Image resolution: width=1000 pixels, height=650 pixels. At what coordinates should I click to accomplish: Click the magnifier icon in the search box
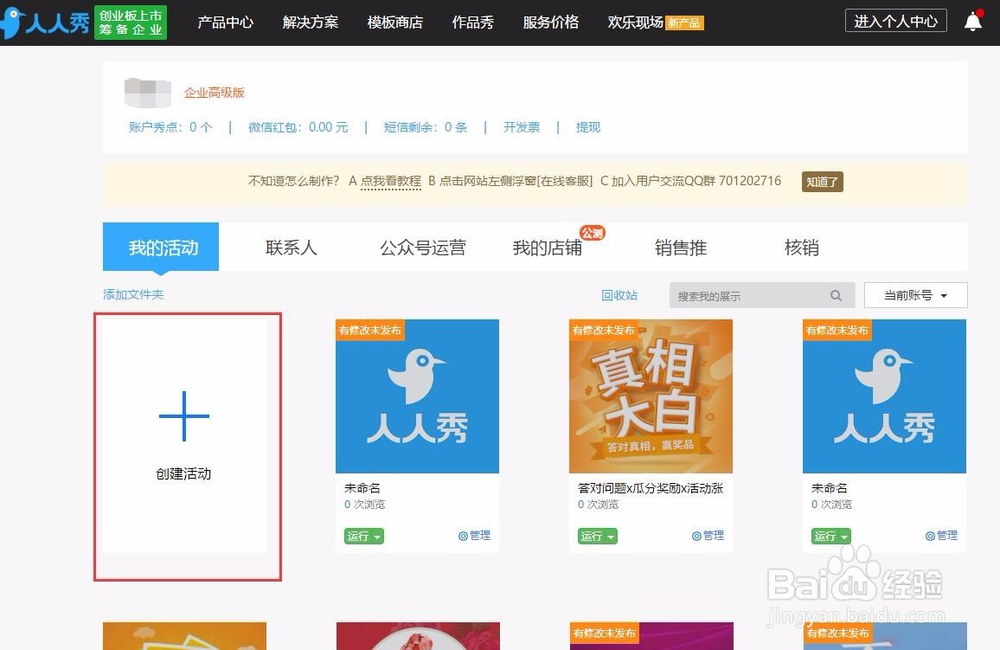(x=836, y=295)
